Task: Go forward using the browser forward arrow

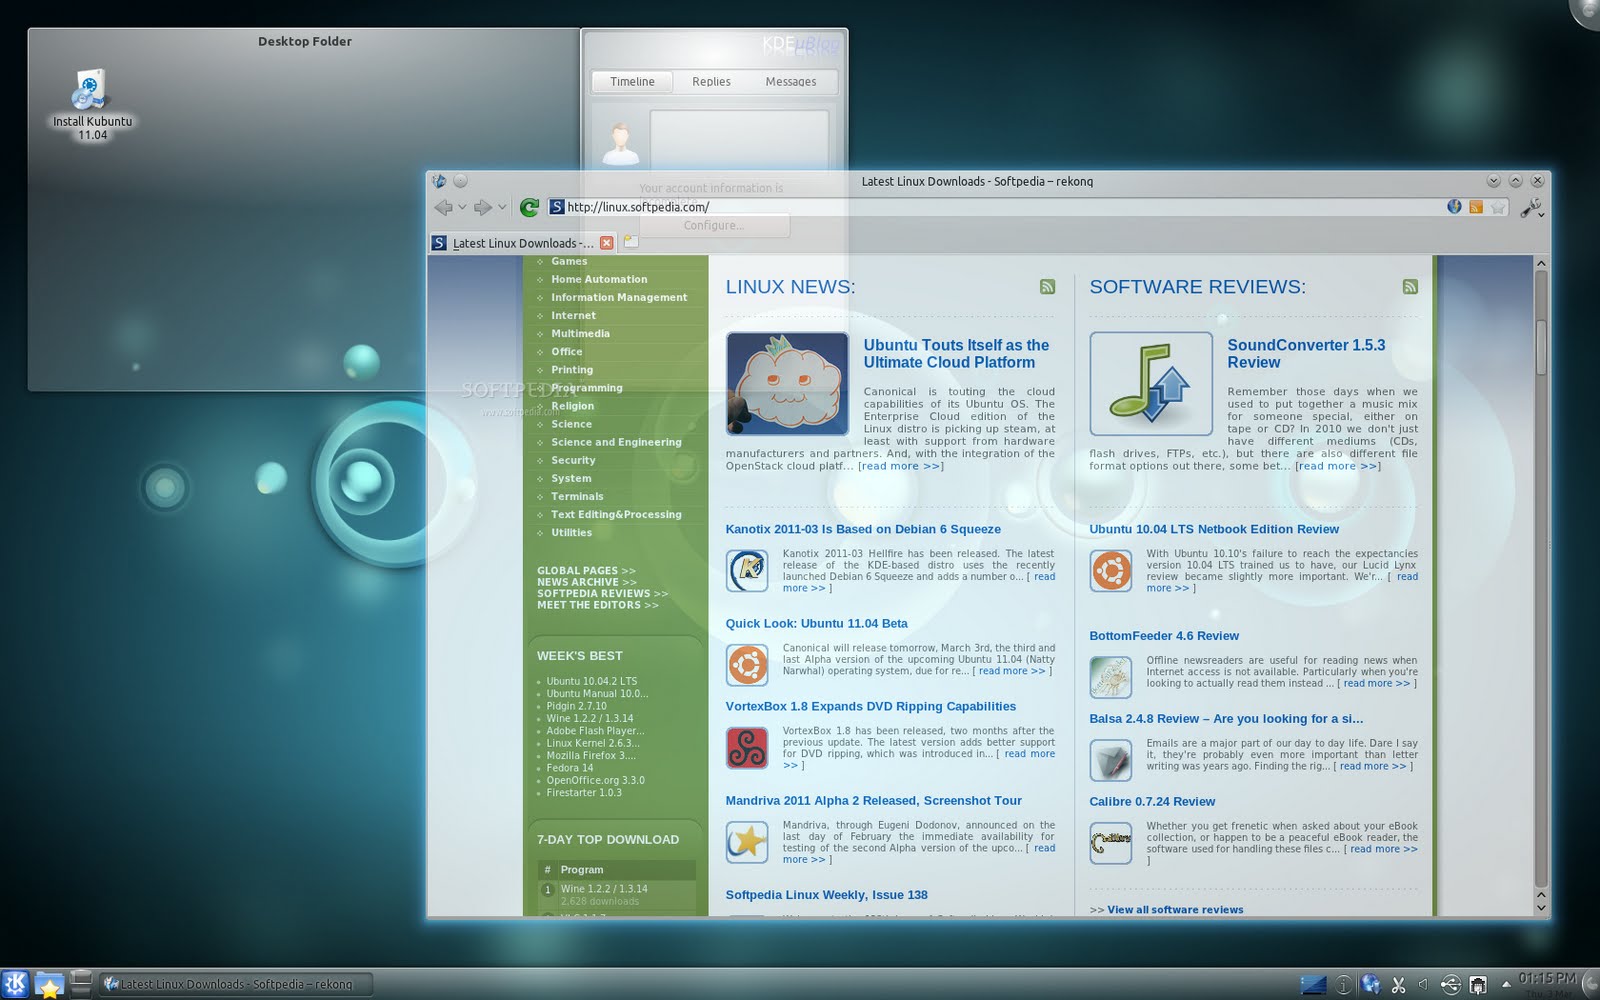Action: pyautogui.click(x=483, y=207)
